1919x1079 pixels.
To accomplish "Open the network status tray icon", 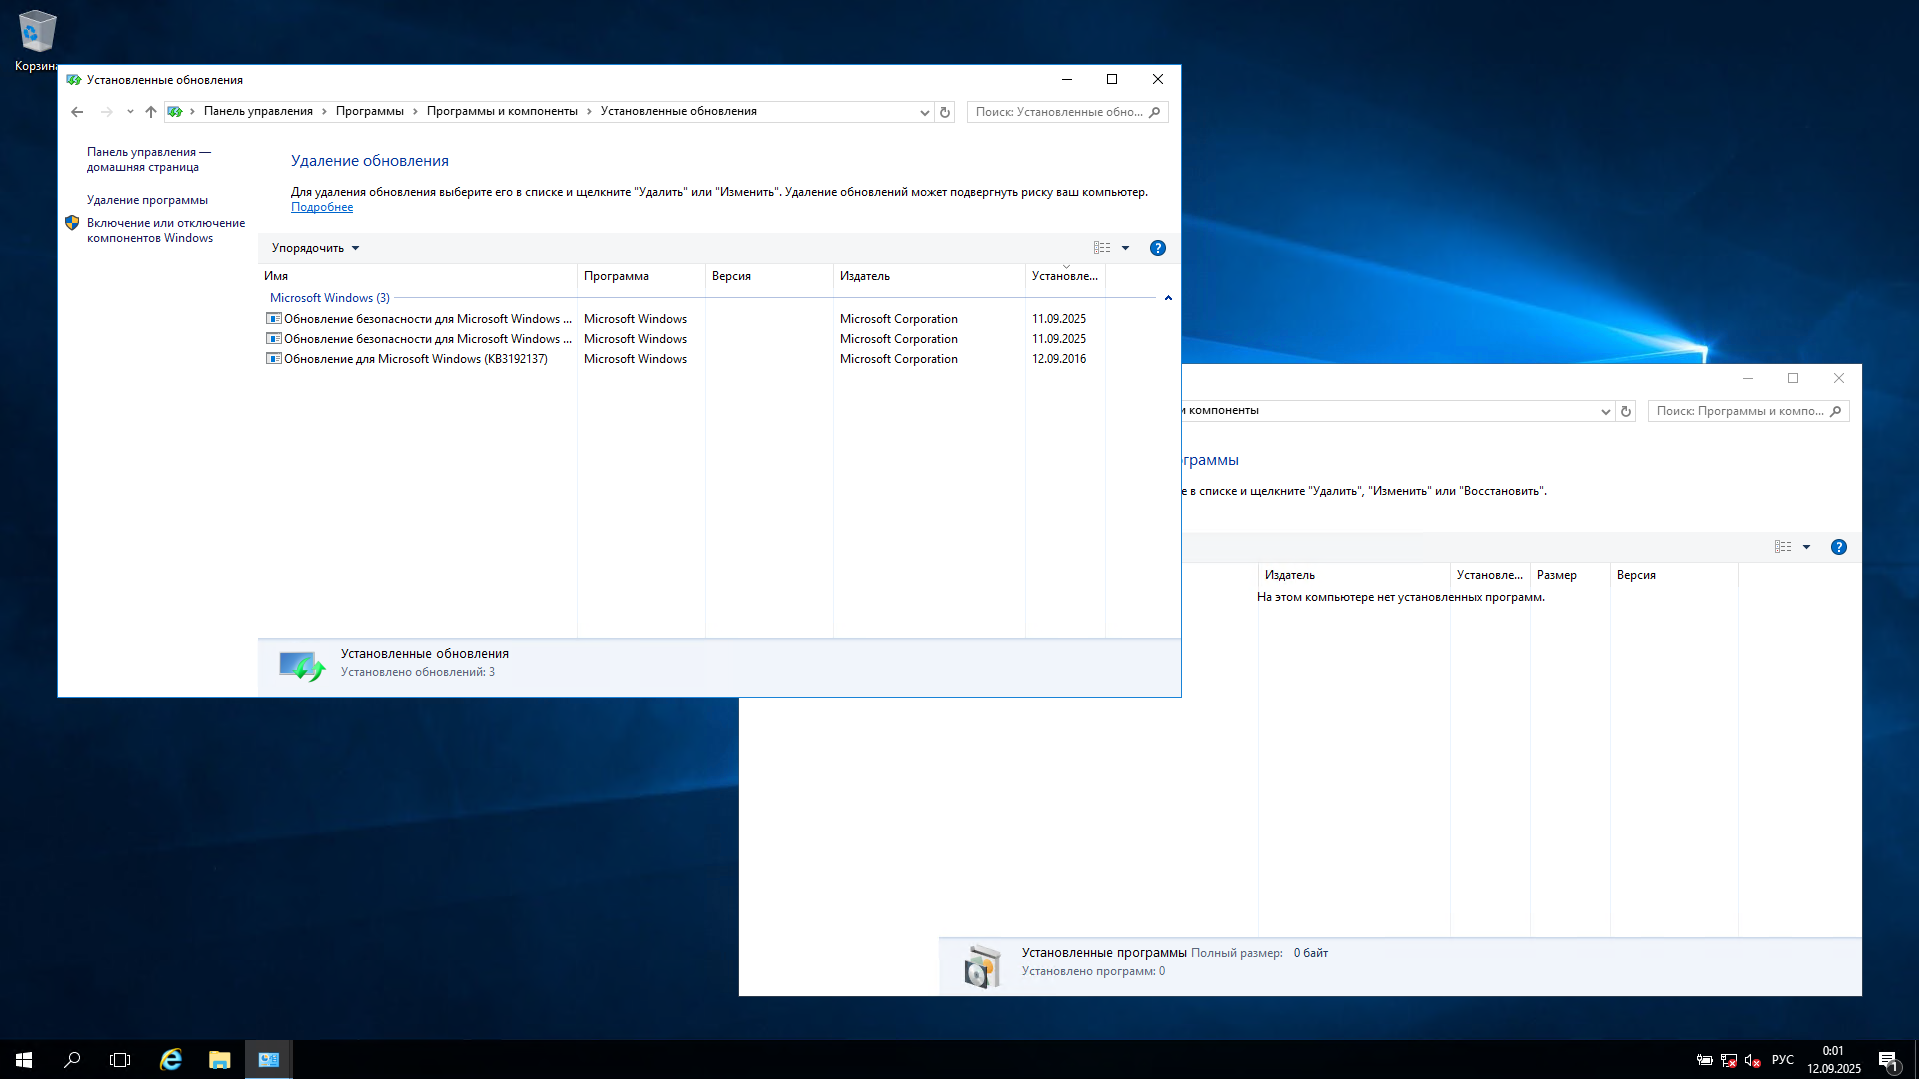I will click(1729, 1060).
